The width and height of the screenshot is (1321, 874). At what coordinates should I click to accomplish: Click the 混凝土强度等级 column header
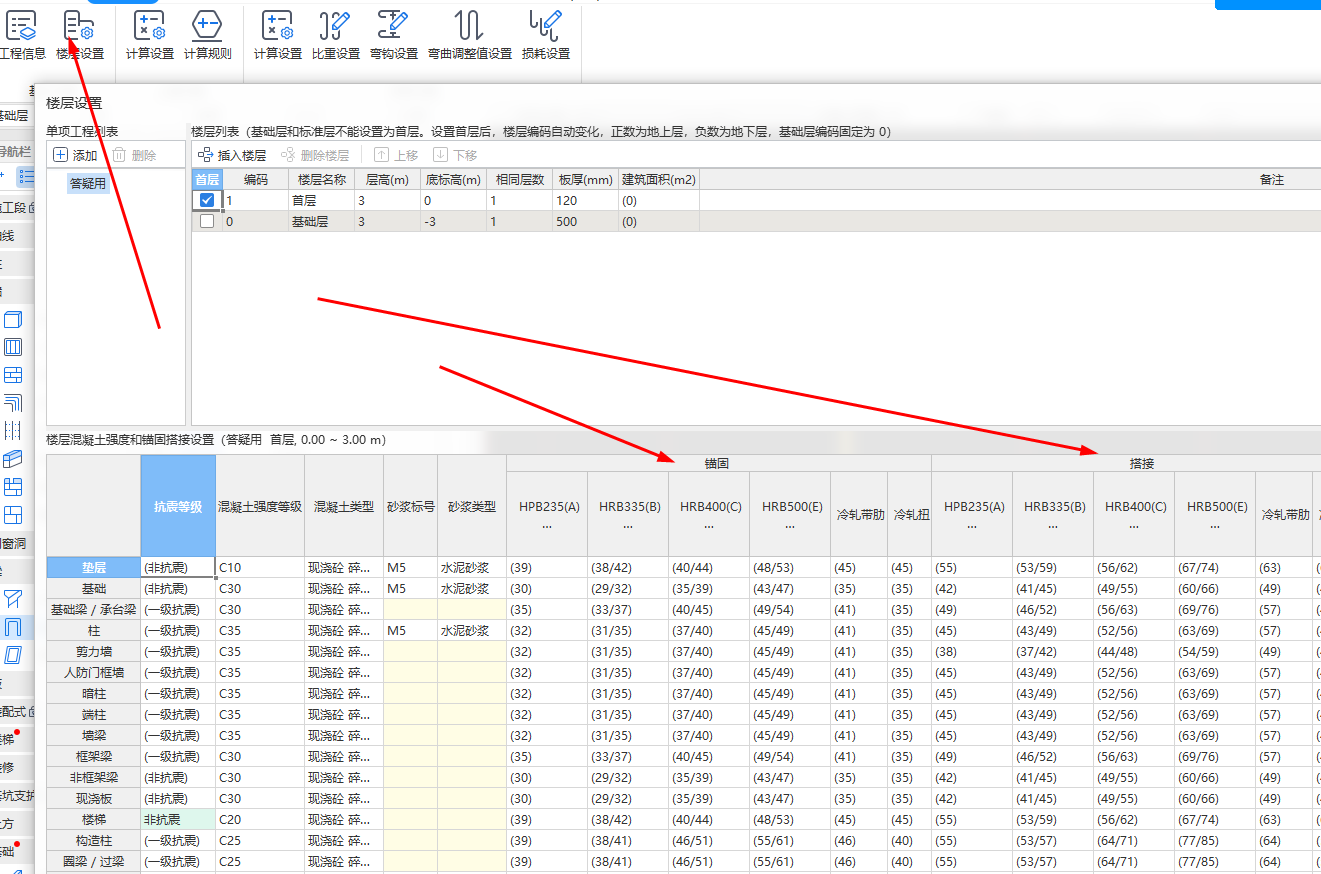point(260,506)
